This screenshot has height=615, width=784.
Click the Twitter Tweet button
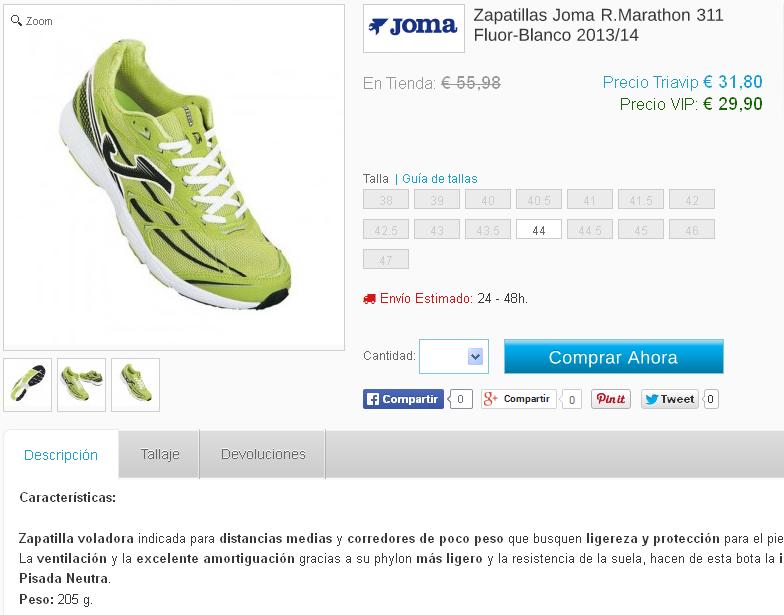pyautogui.click(x=670, y=399)
